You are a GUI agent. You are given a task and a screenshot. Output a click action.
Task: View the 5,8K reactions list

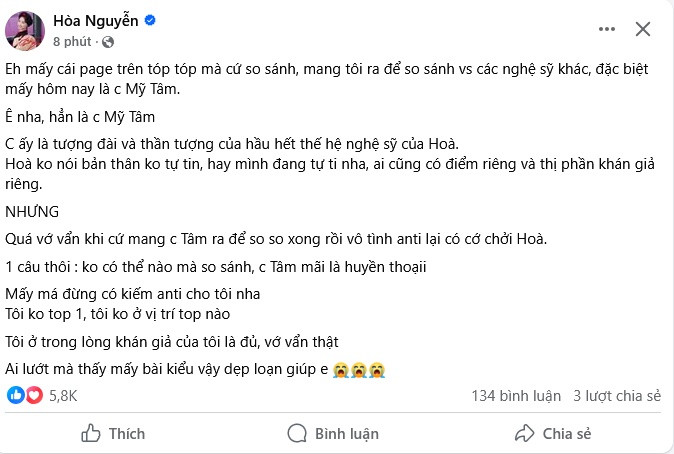pyautogui.click(x=62, y=395)
